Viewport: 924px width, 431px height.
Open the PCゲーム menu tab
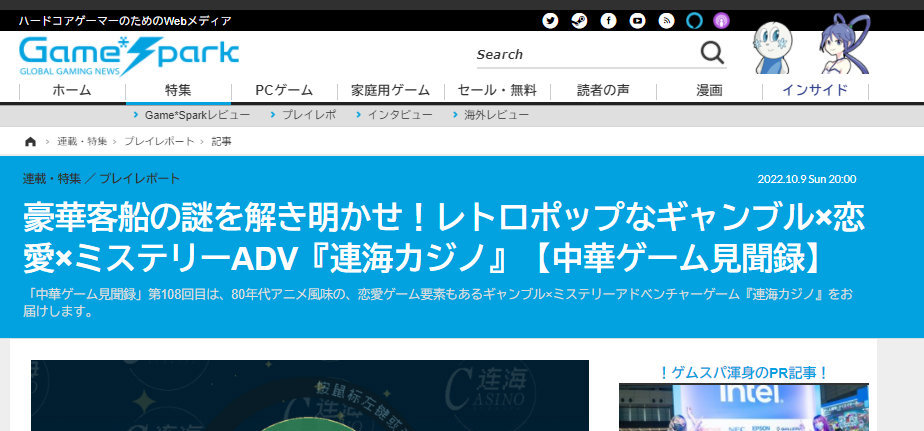coord(284,91)
